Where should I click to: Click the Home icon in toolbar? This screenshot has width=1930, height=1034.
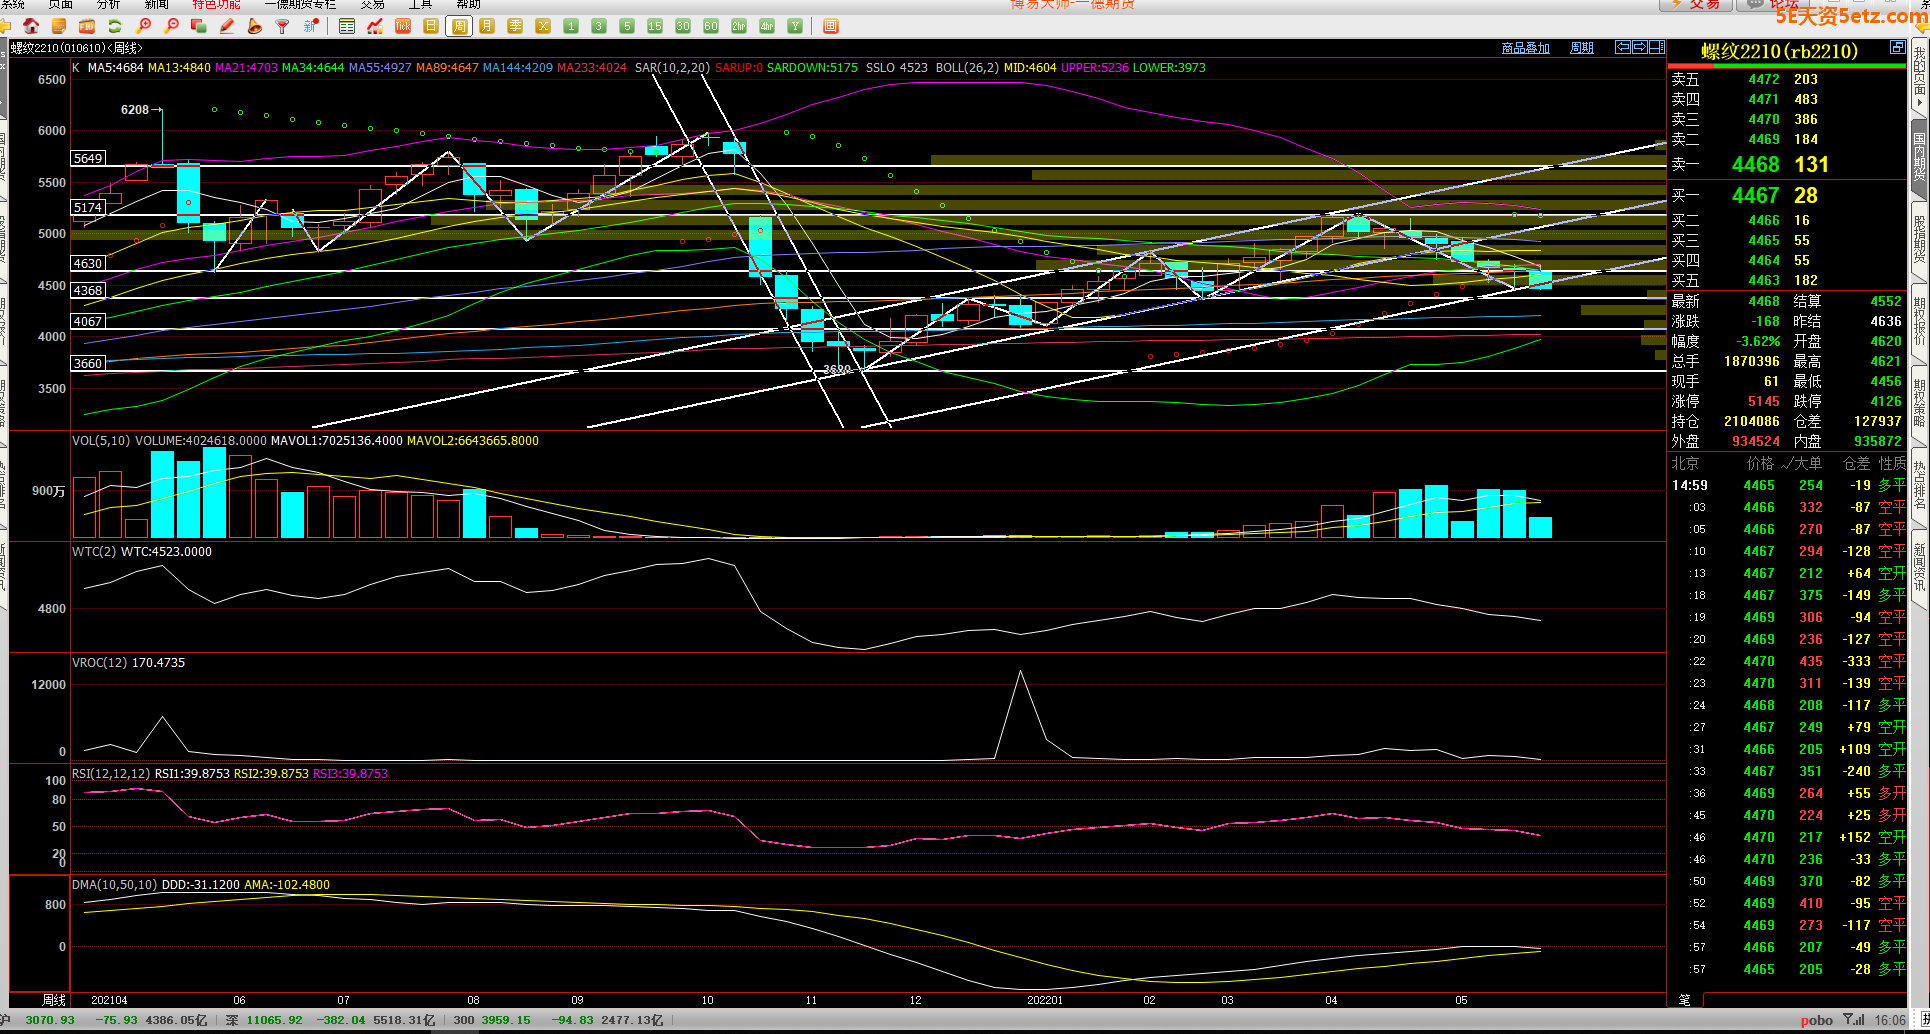(31, 26)
